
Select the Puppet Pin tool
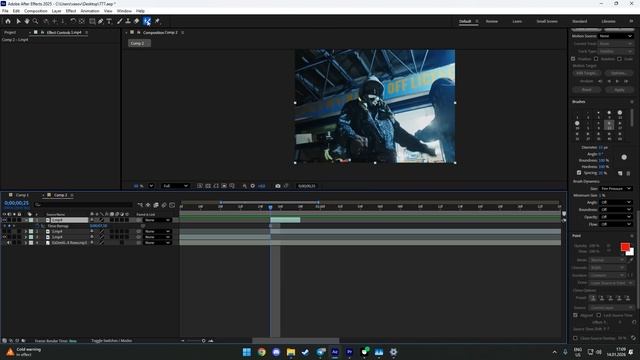click(x=158, y=21)
